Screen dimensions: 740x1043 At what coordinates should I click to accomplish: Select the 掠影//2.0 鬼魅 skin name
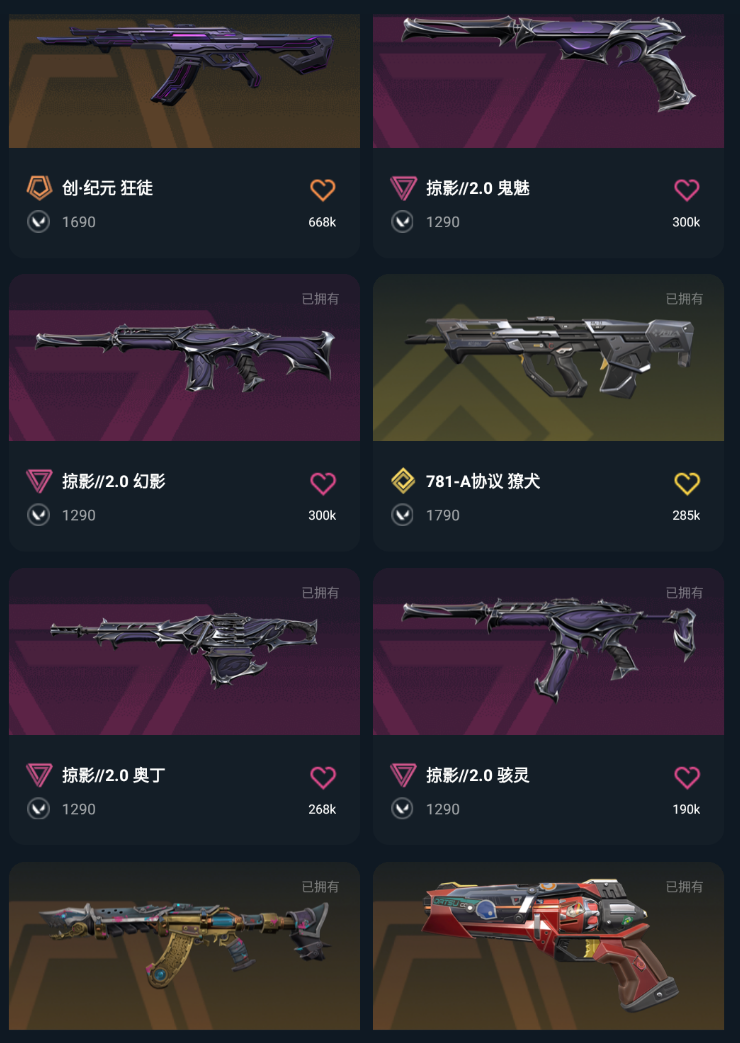[x=478, y=188]
